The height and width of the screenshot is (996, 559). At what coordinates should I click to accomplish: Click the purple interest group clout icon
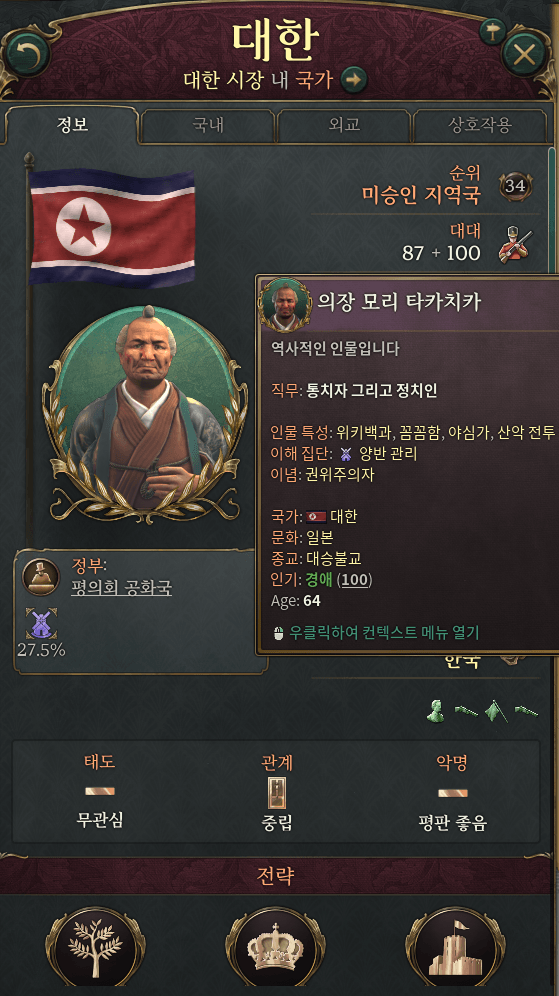[41, 623]
